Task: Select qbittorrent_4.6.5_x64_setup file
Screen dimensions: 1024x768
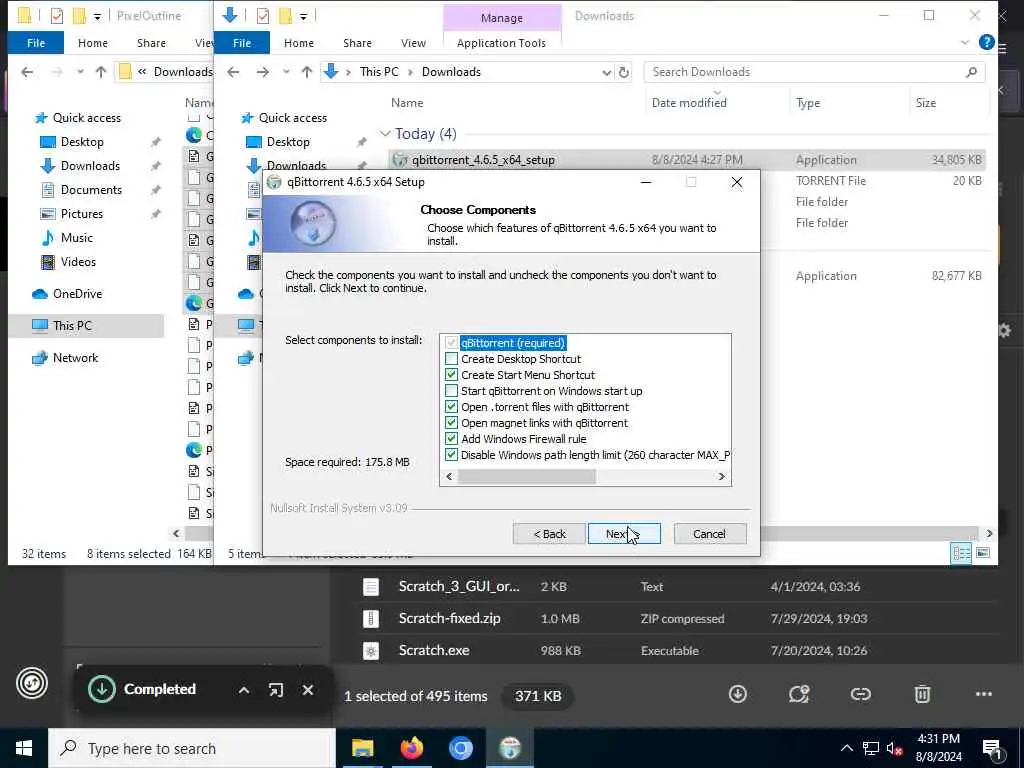Action: (x=483, y=159)
